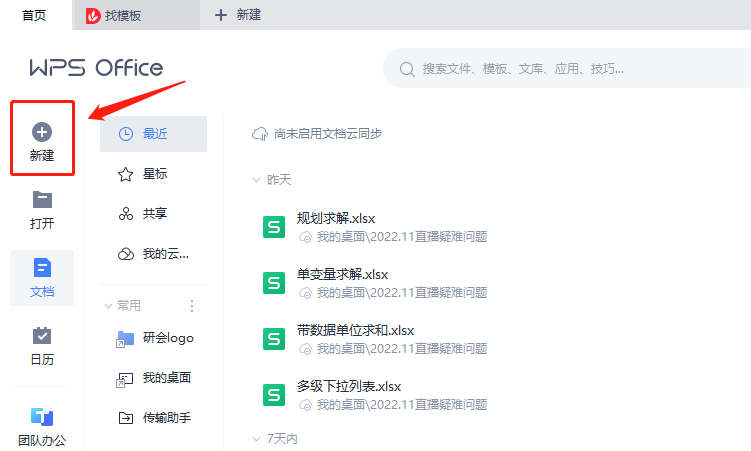The height and width of the screenshot is (451, 751).
Task: Click the 新建 plus icon in sidebar
Action: tap(41, 131)
